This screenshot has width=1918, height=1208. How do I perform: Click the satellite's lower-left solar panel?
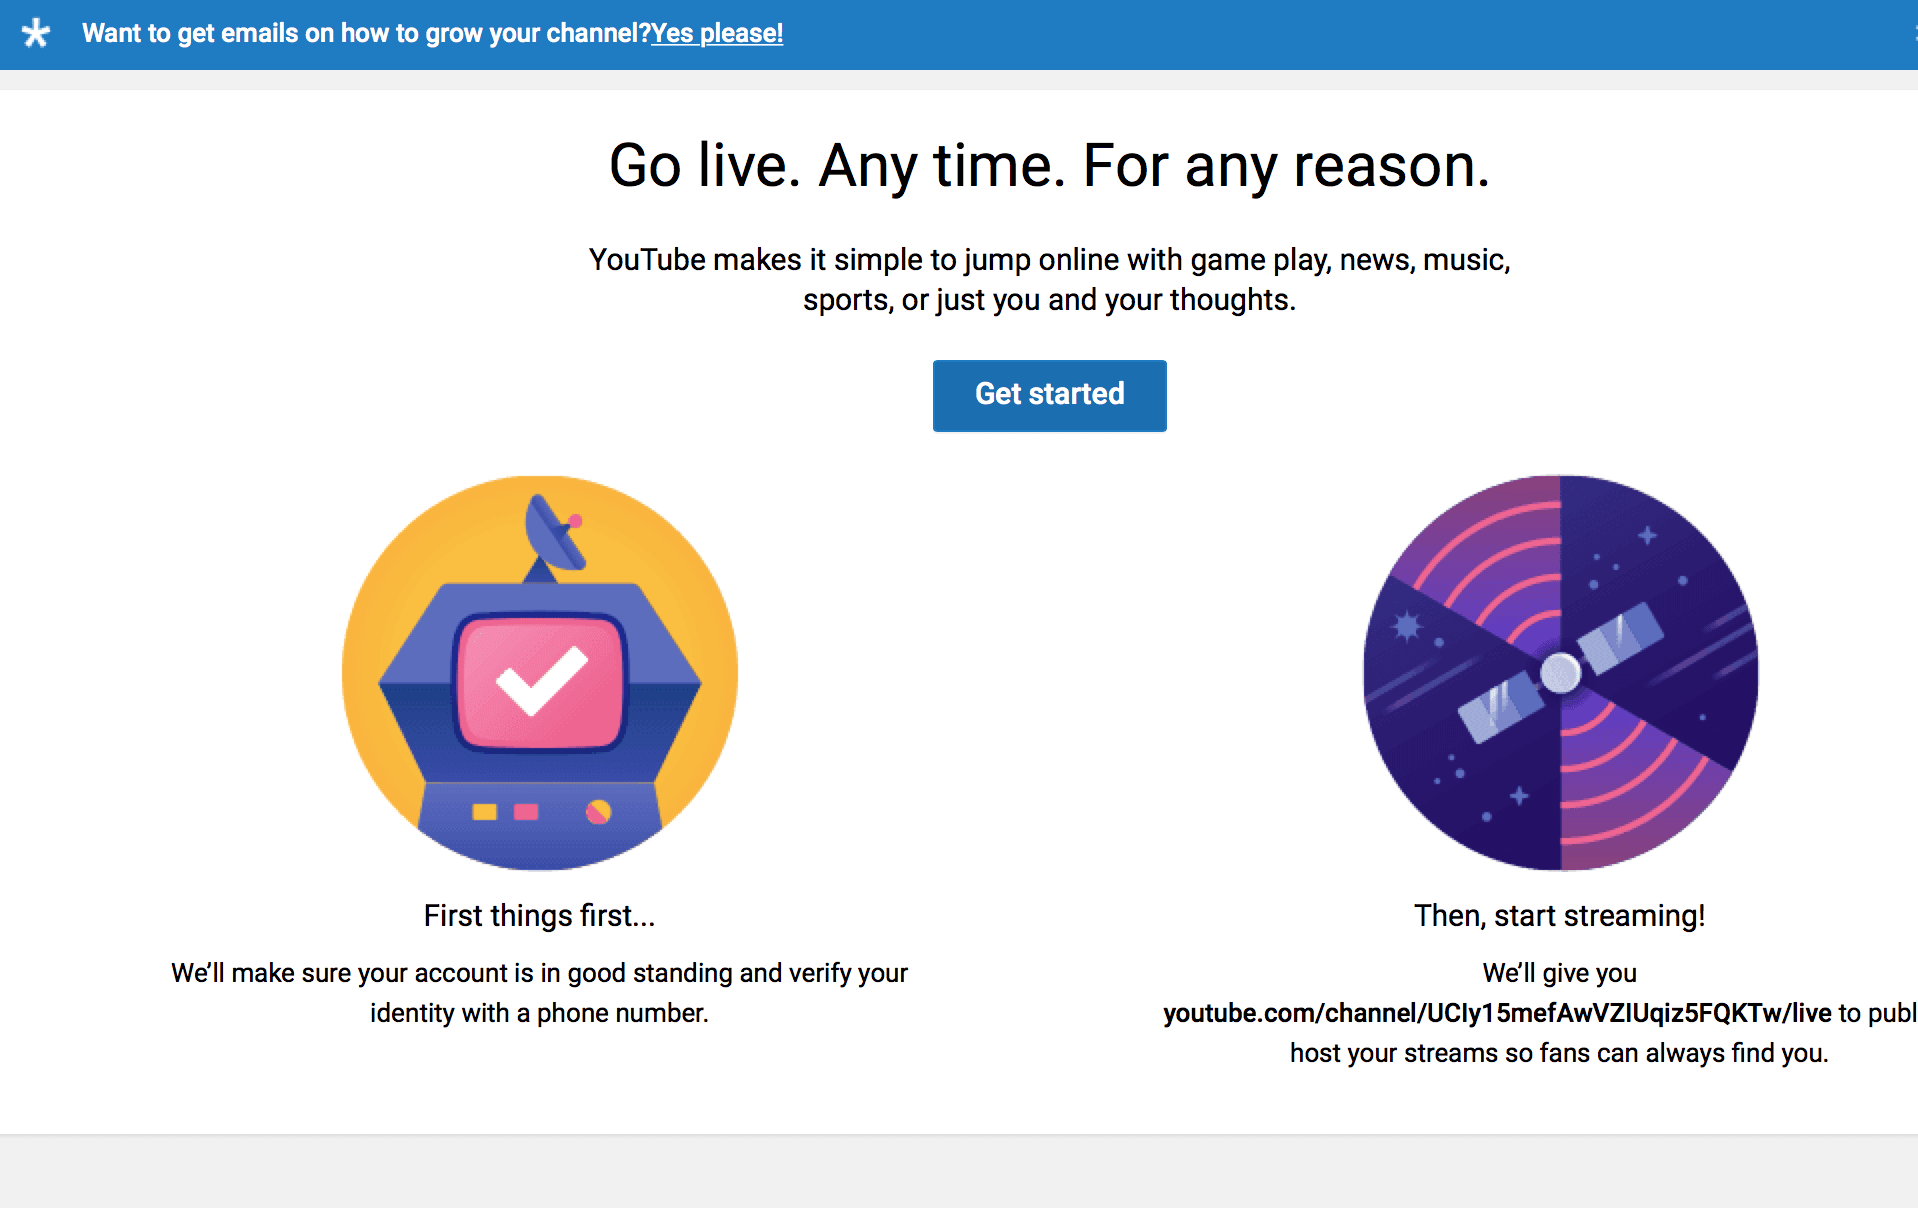(x=1498, y=706)
